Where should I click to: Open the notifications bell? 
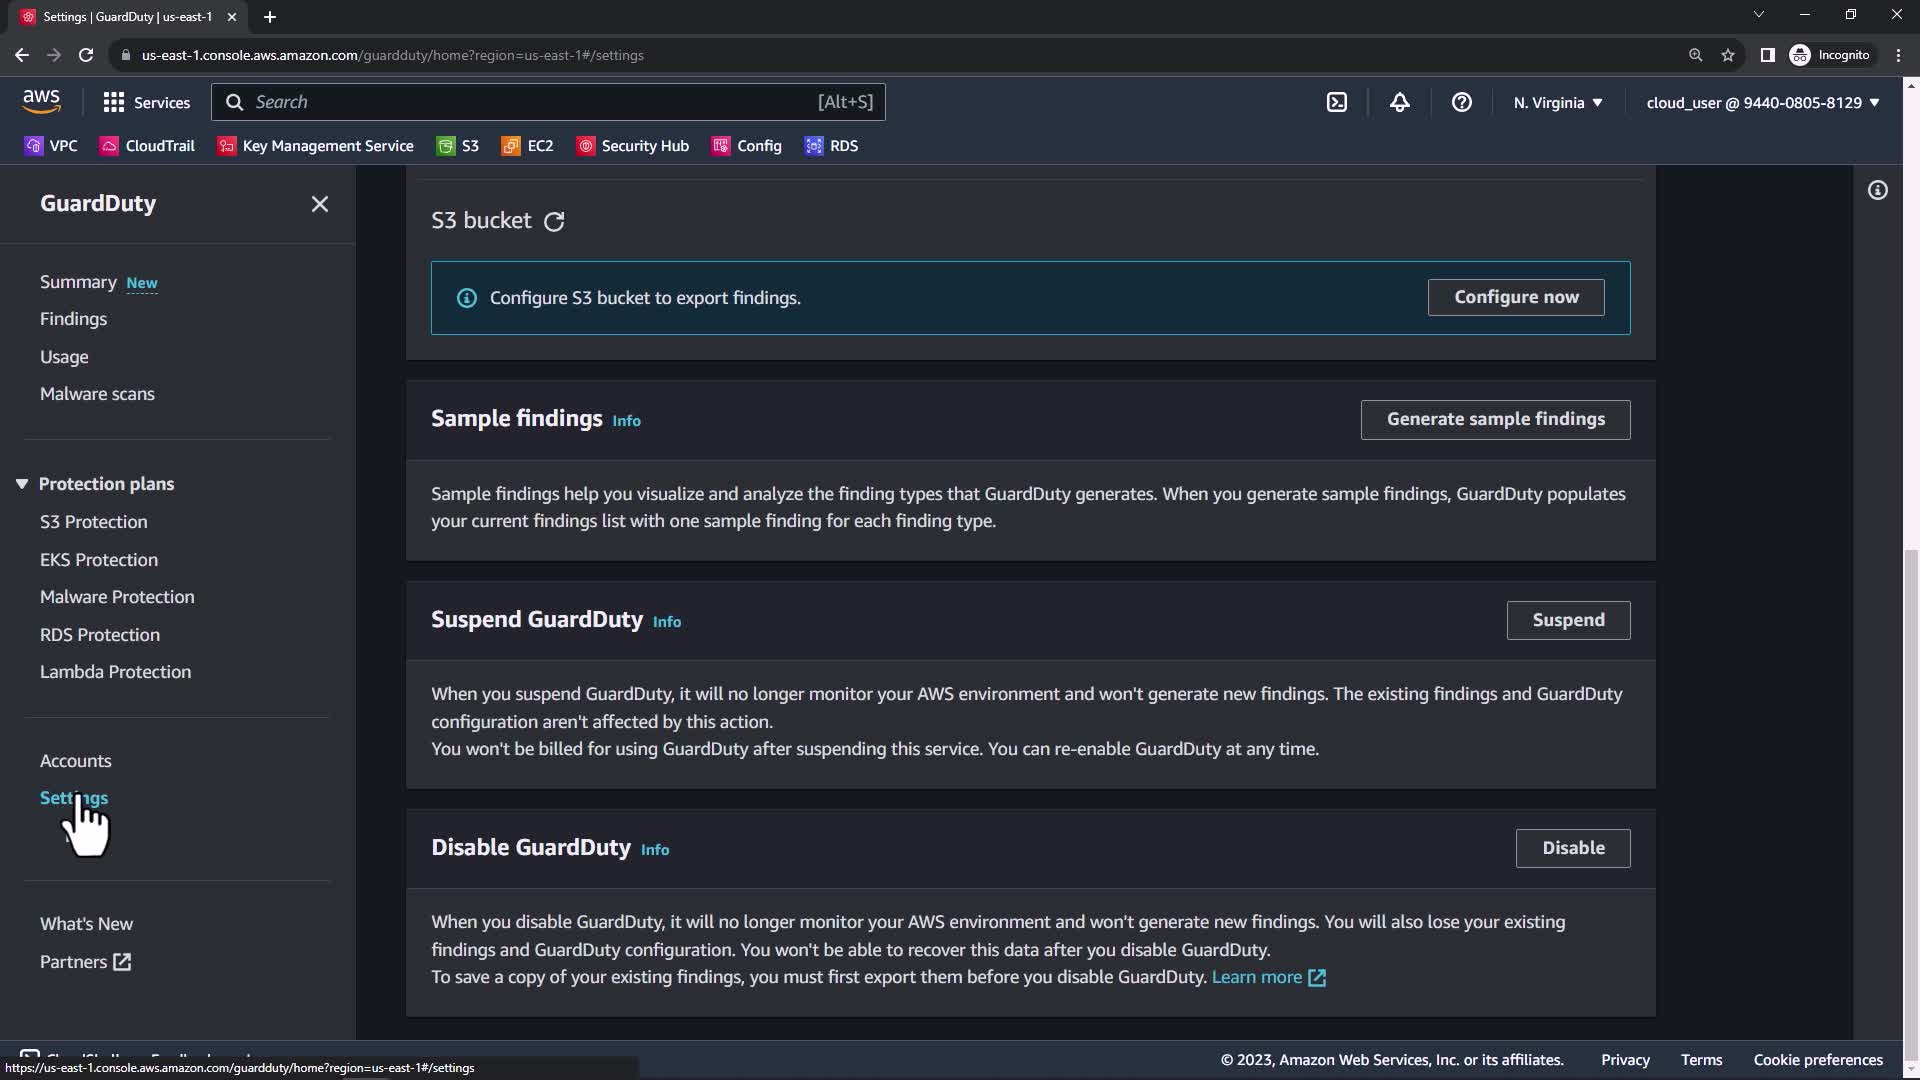[x=1399, y=102]
